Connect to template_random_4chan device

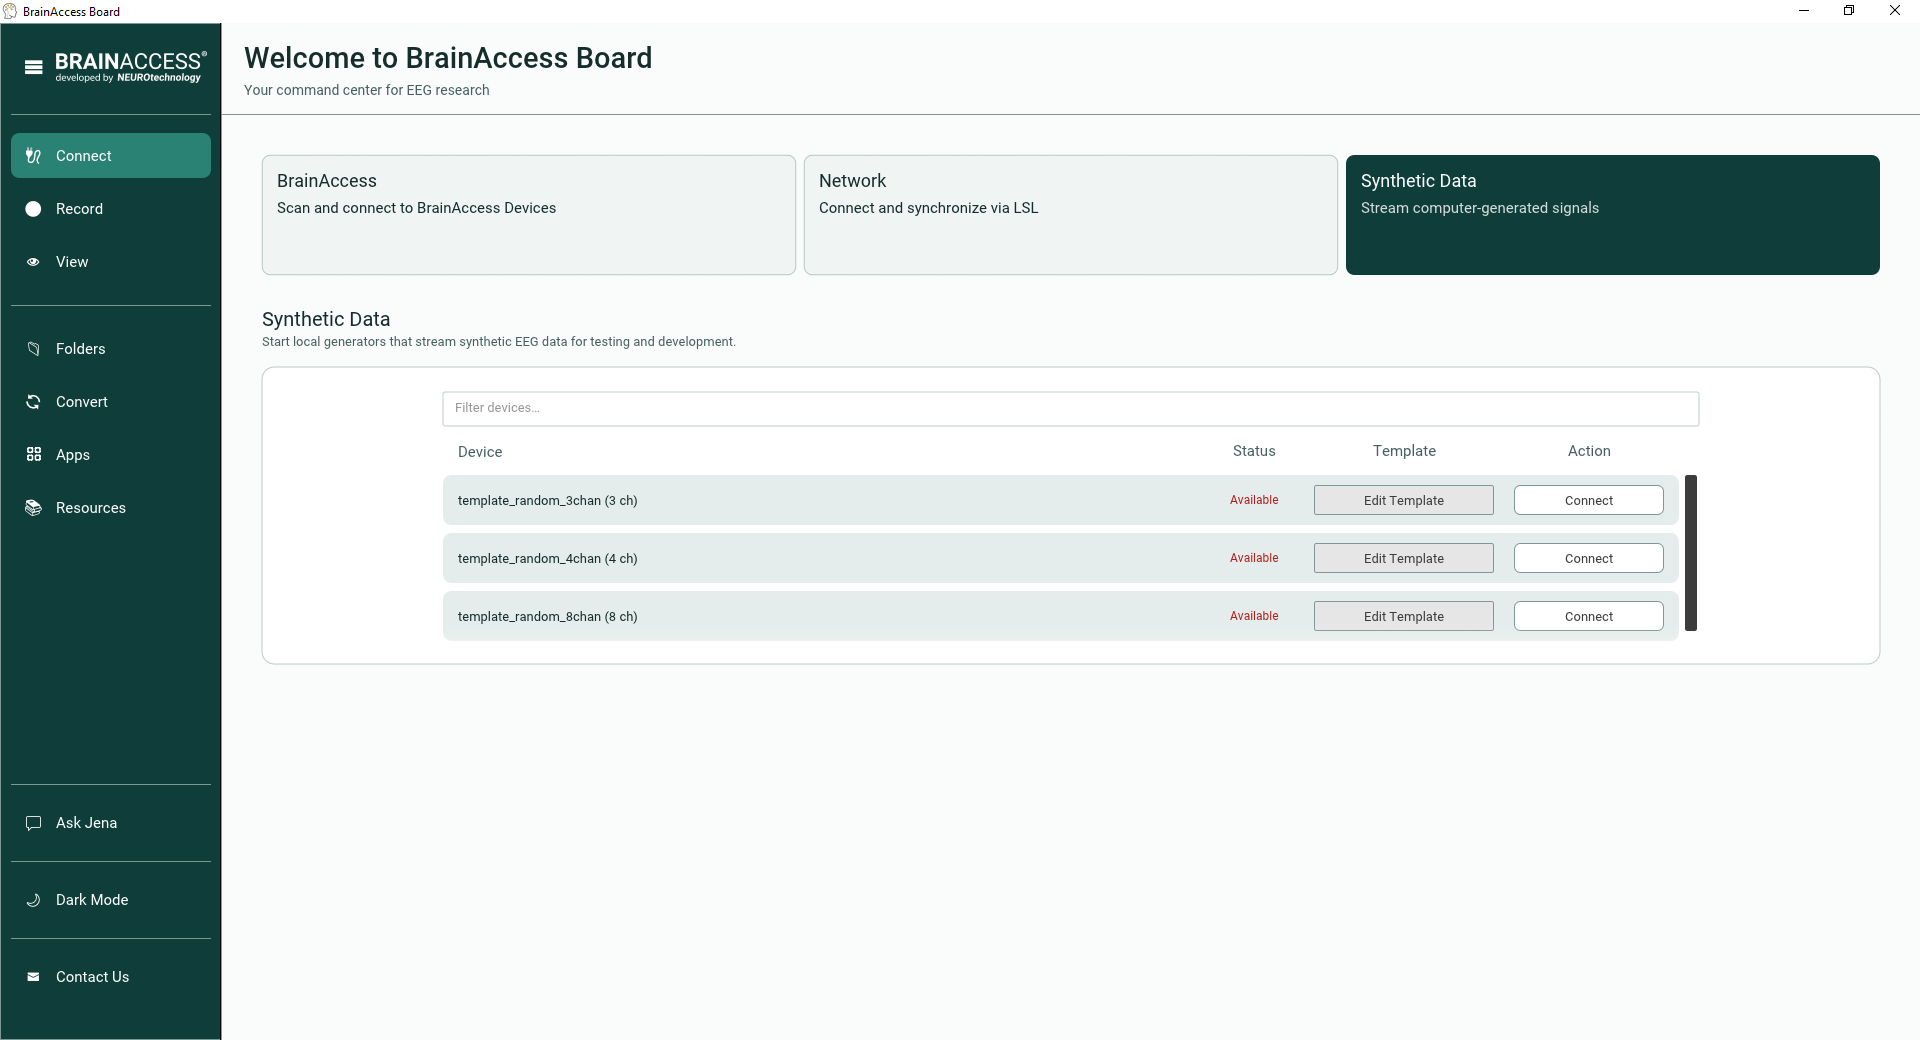tap(1589, 558)
